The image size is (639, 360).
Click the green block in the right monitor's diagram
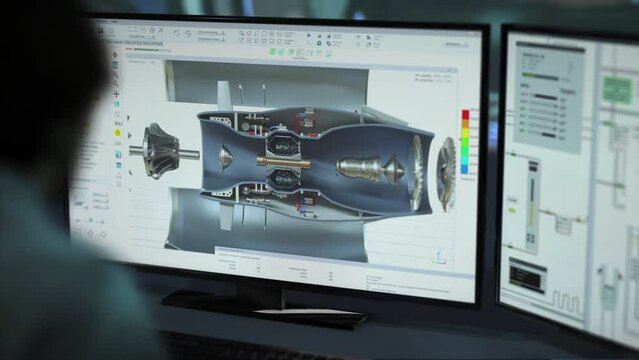(x=617, y=89)
